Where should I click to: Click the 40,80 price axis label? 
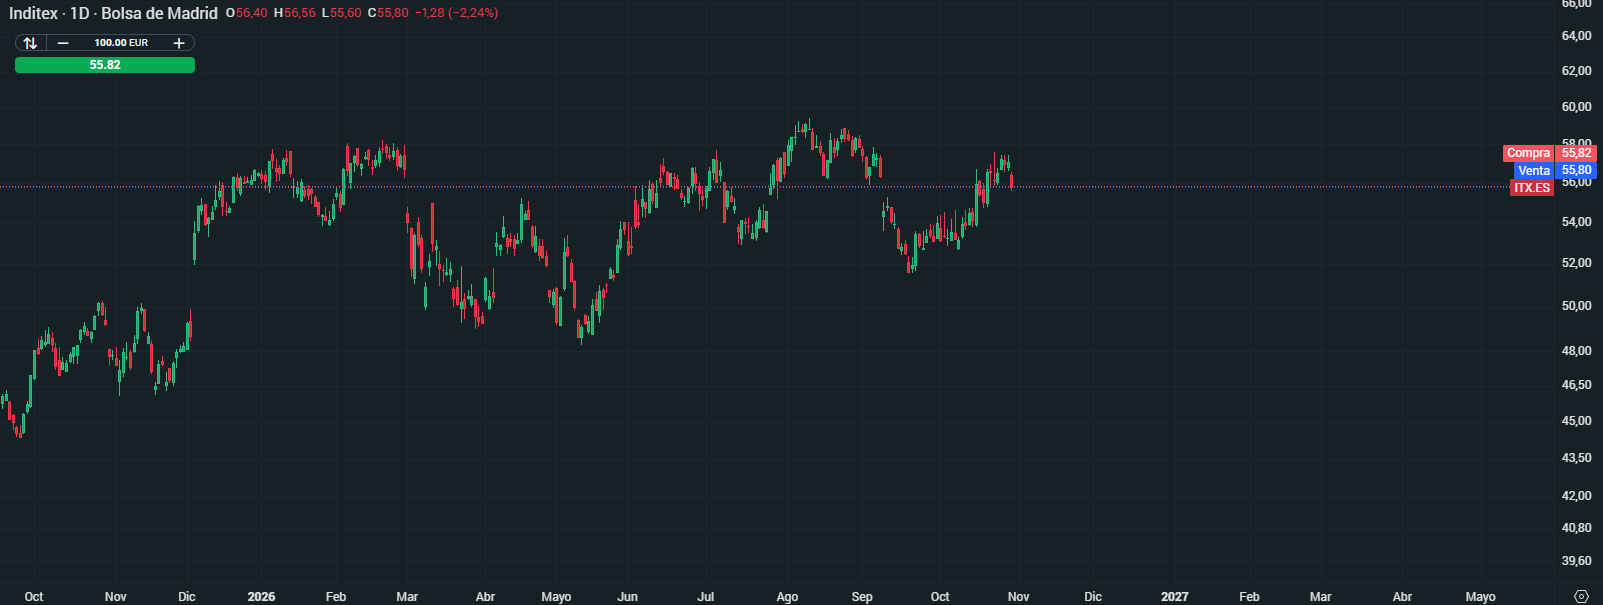1577,528
